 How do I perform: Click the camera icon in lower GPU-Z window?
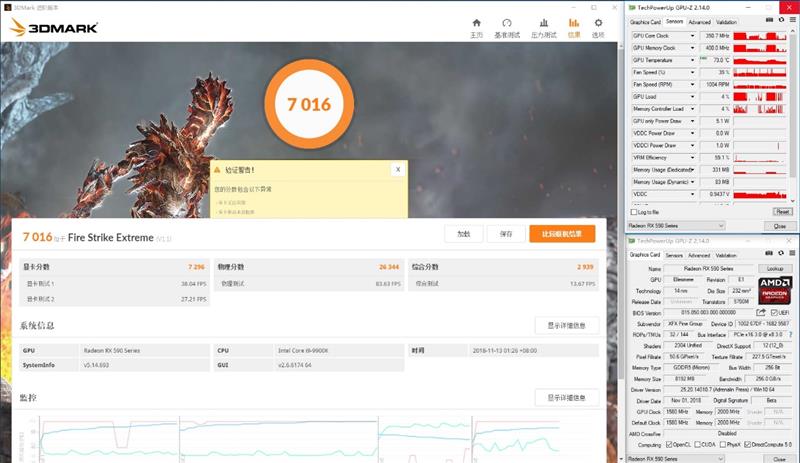pyautogui.click(x=769, y=253)
